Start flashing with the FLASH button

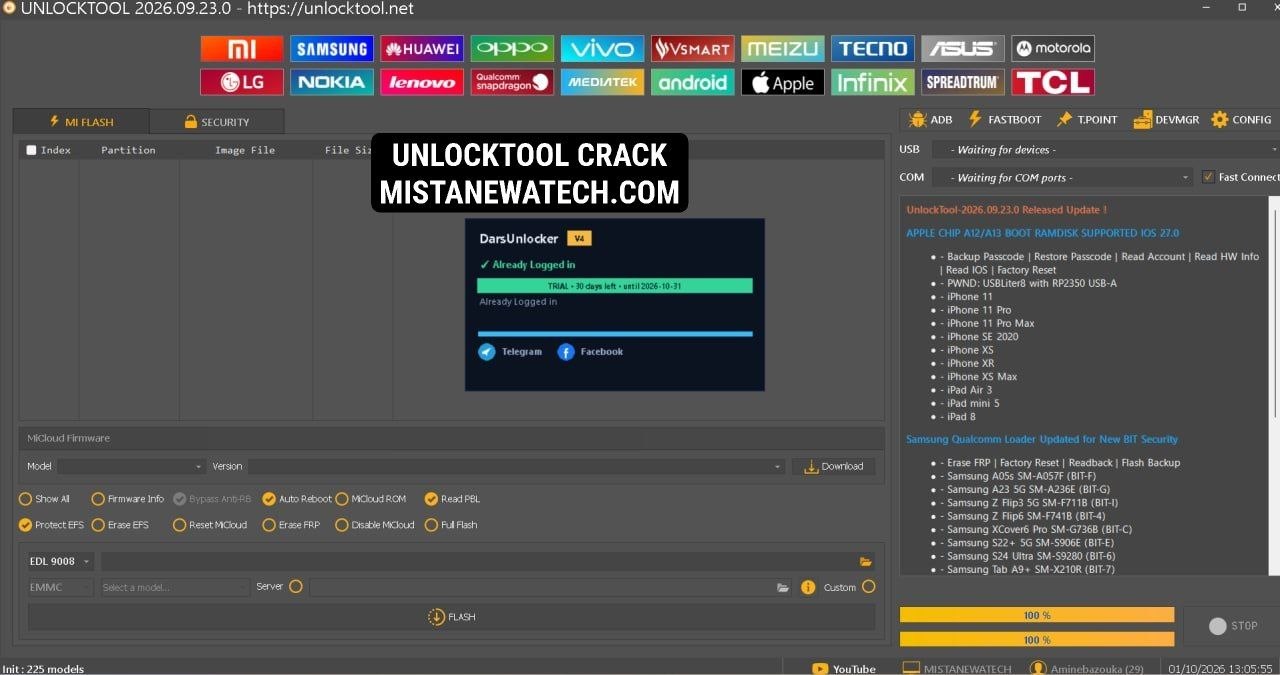(451, 617)
